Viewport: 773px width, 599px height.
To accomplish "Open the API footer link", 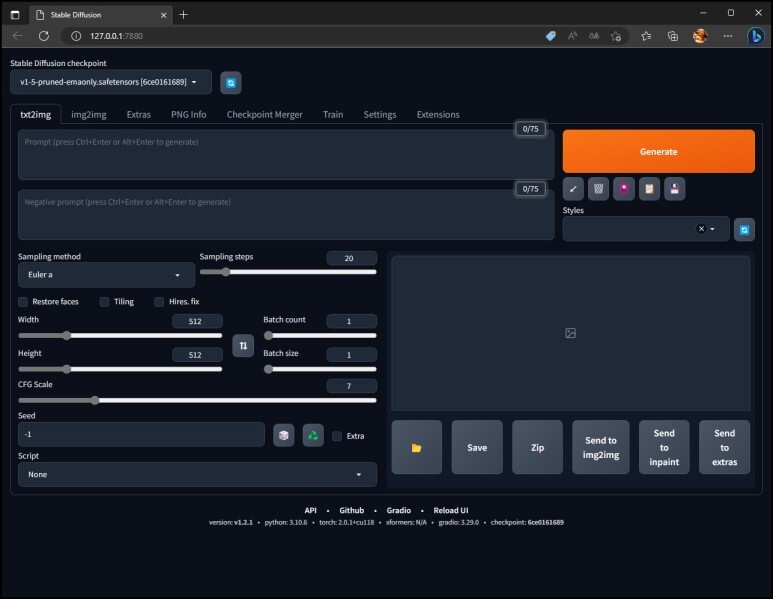I will [311, 510].
